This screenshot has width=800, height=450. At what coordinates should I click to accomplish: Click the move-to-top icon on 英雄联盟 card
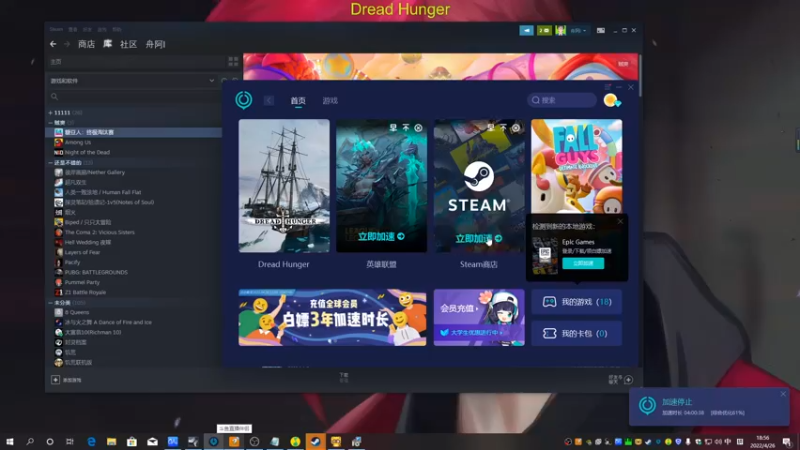(406, 128)
